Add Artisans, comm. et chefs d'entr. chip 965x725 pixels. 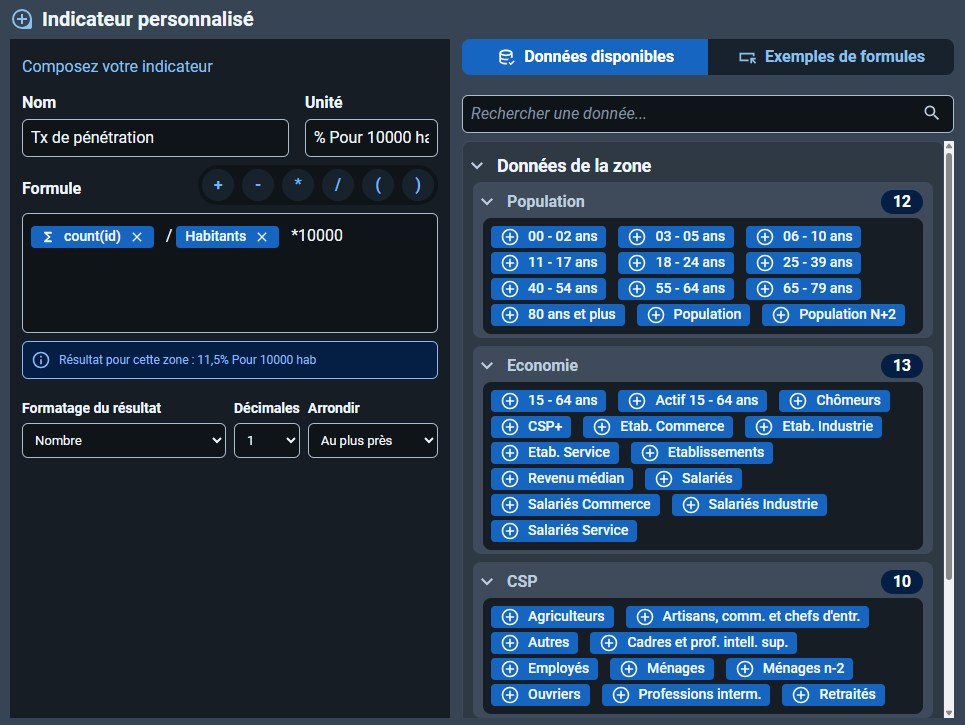(747, 617)
